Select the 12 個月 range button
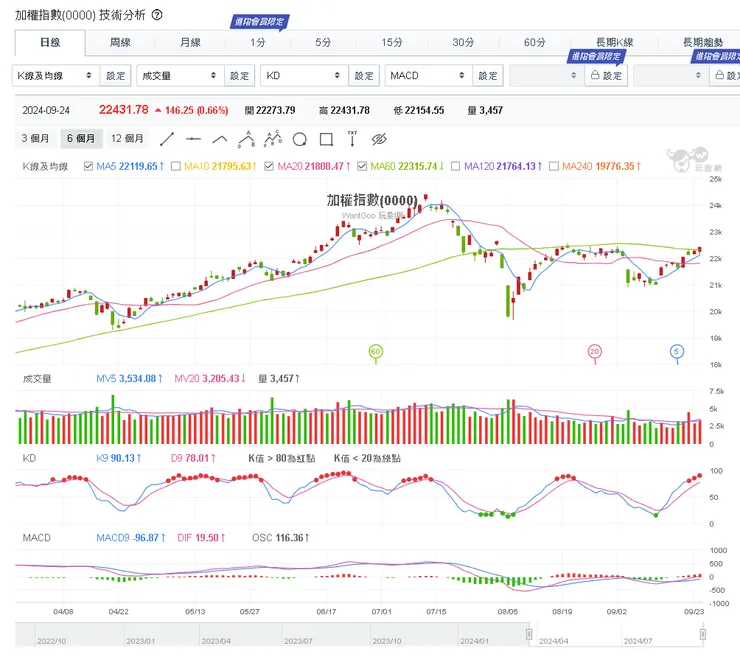The image size is (740, 655). click(127, 139)
